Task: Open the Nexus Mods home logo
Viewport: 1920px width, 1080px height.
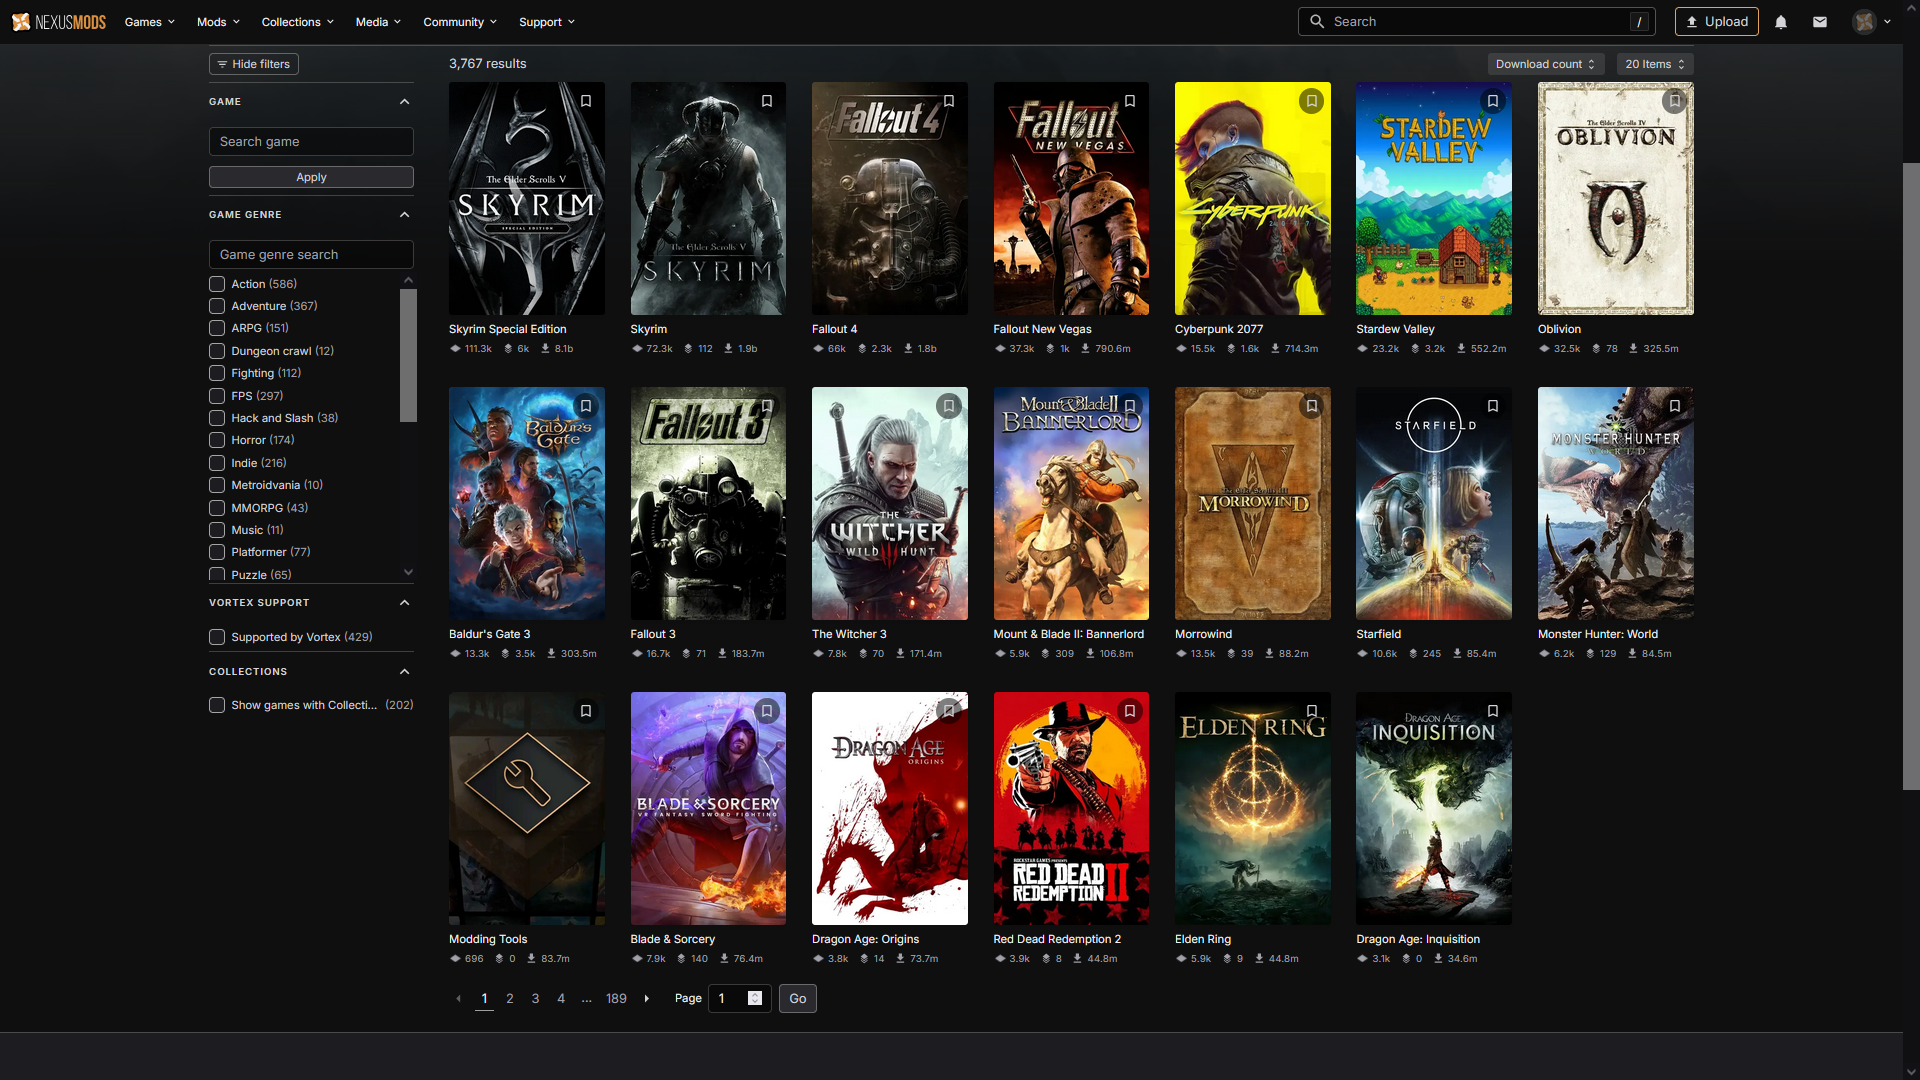Action: click(x=59, y=22)
